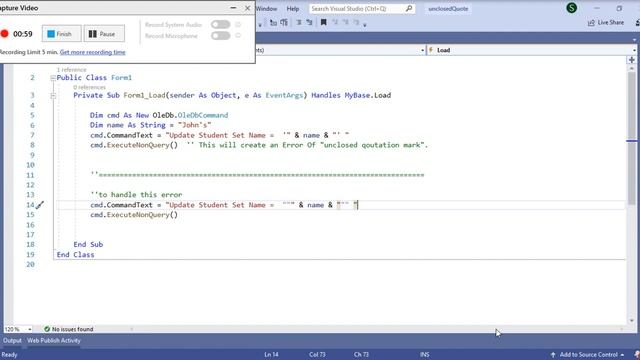
Task: Open the green S account avatar
Action: pyautogui.click(x=571, y=8)
